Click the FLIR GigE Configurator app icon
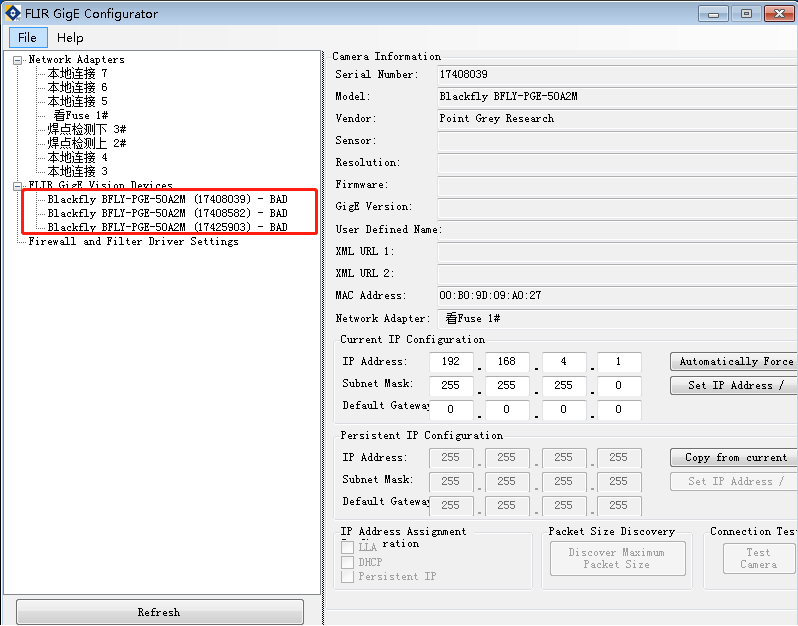Image resolution: width=798 pixels, height=626 pixels. point(12,13)
